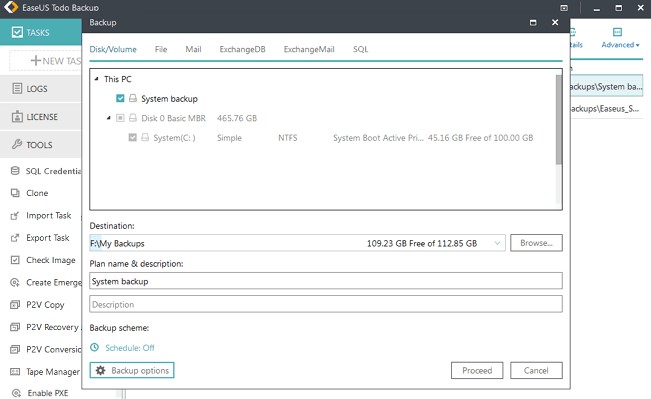
Task: Close the Backup dialog
Action: (x=555, y=22)
